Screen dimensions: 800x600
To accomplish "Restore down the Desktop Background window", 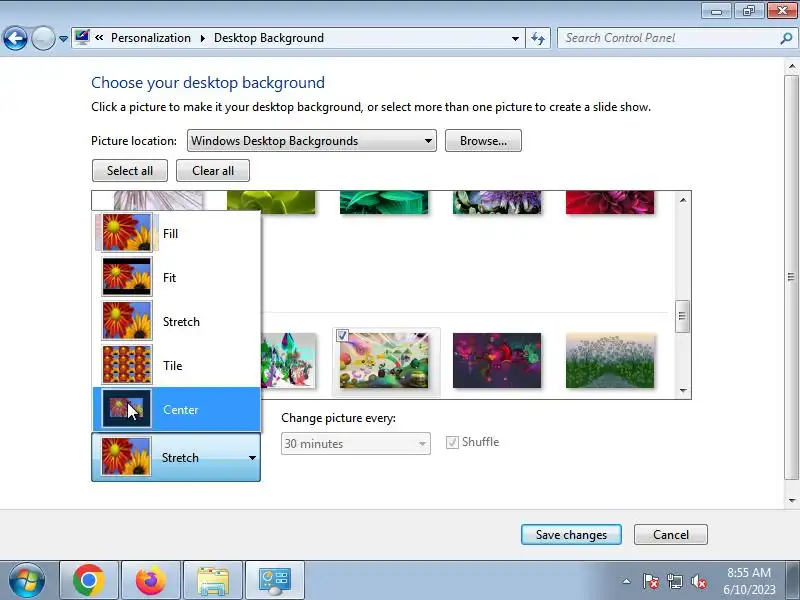I will (748, 11).
